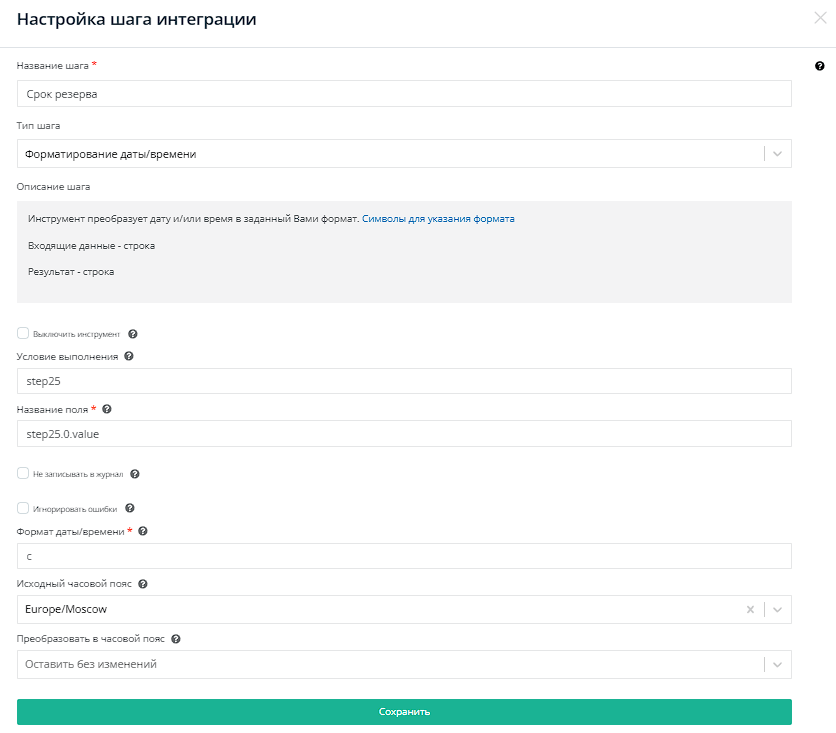Click help icon next to 'Игнорировать ошибки'
This screenshot has width=836, height=733.
point(130,508)
